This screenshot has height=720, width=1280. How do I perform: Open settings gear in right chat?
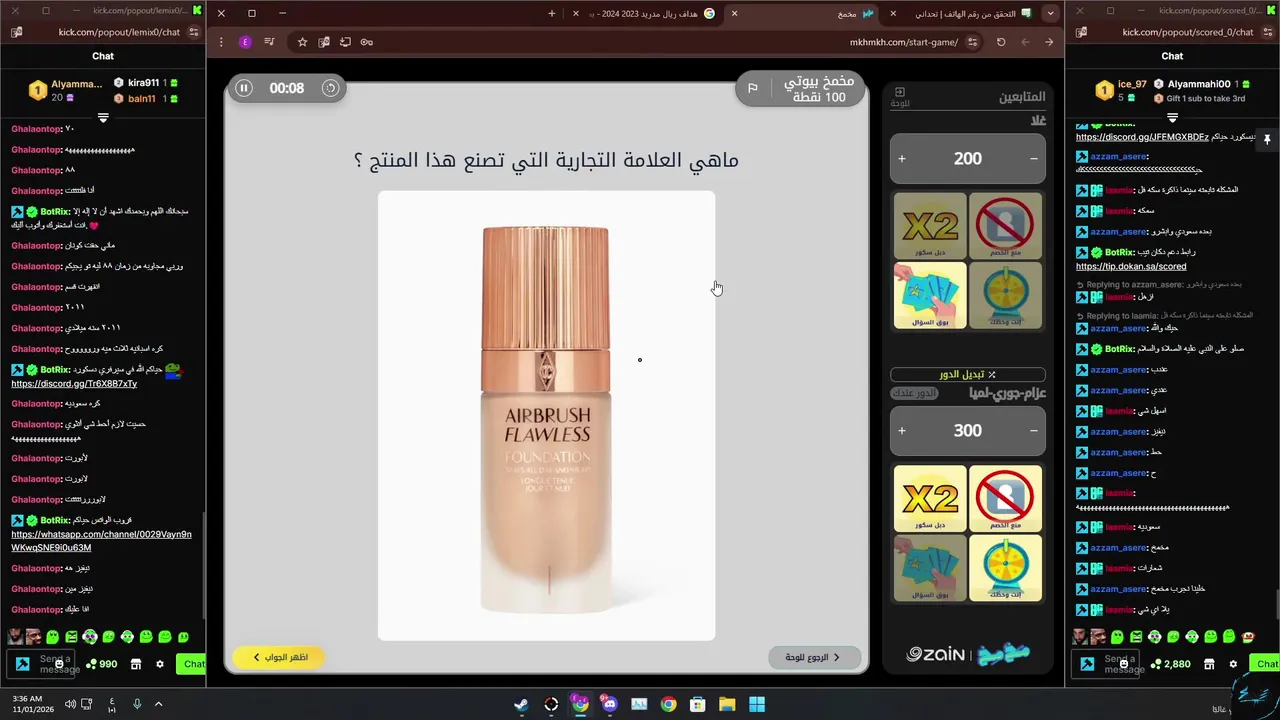pos(1233,664)
